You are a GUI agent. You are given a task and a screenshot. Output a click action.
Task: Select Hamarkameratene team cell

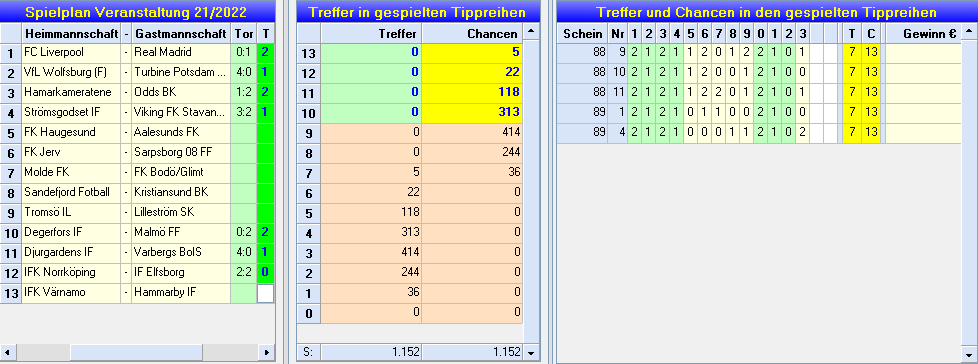coord(71,93)
